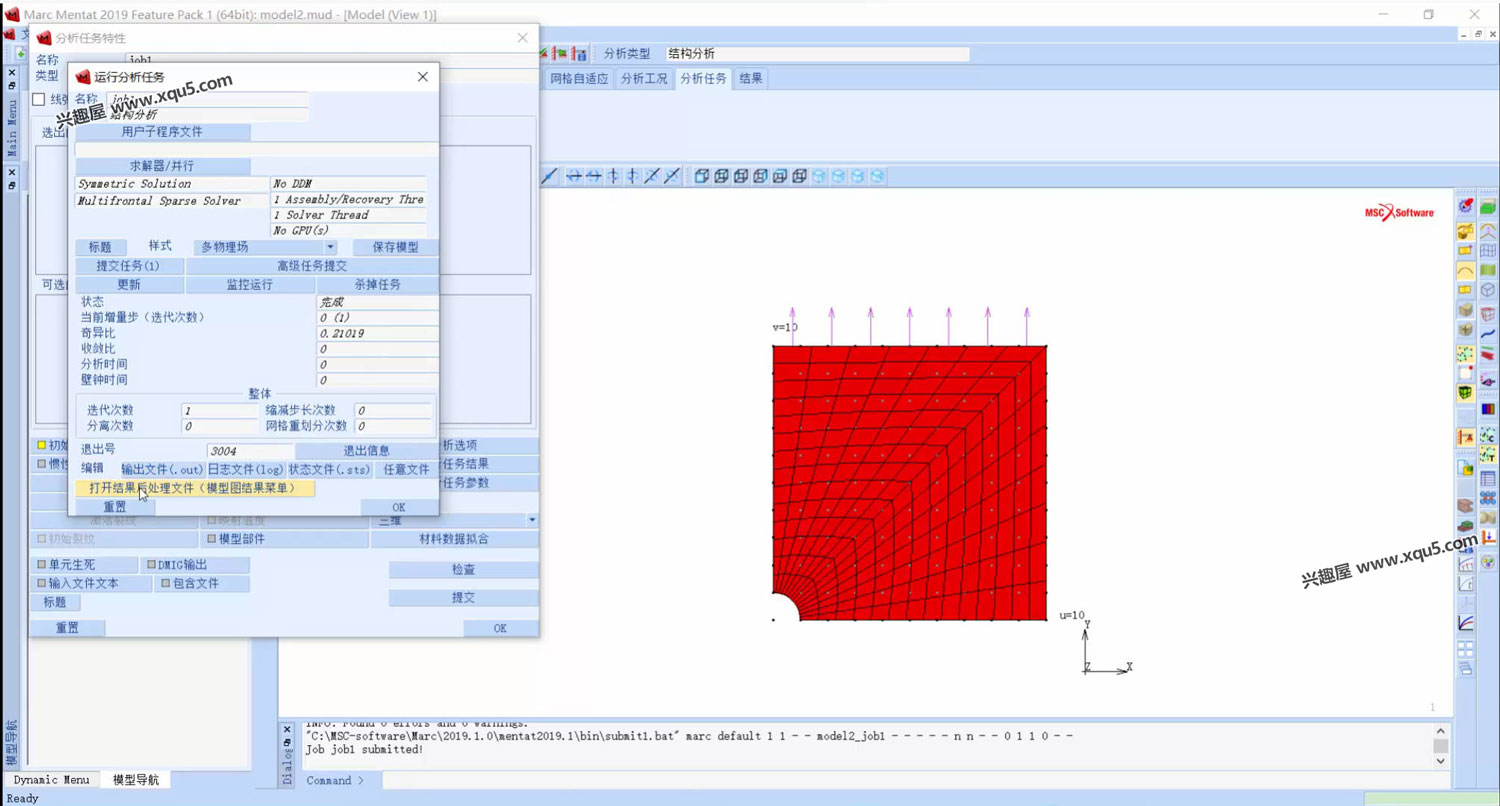Click the 用户子程序文件 button in run dialog
Screen dimensions: 1500x806
coord(162,132)
